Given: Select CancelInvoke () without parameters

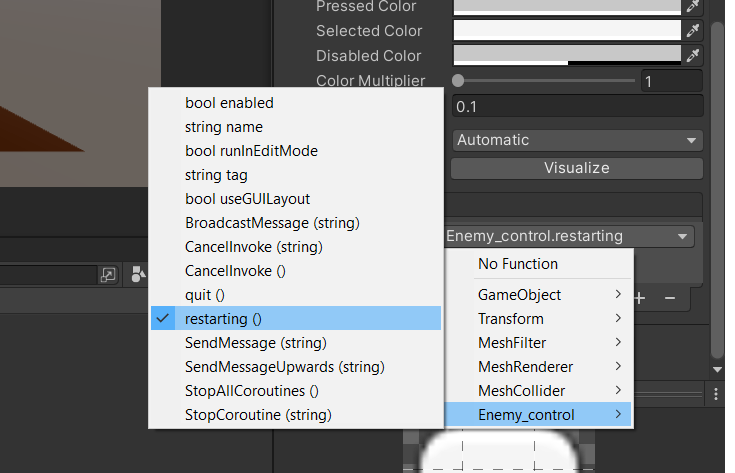Looking at the screenshot, I should point(296,270).
